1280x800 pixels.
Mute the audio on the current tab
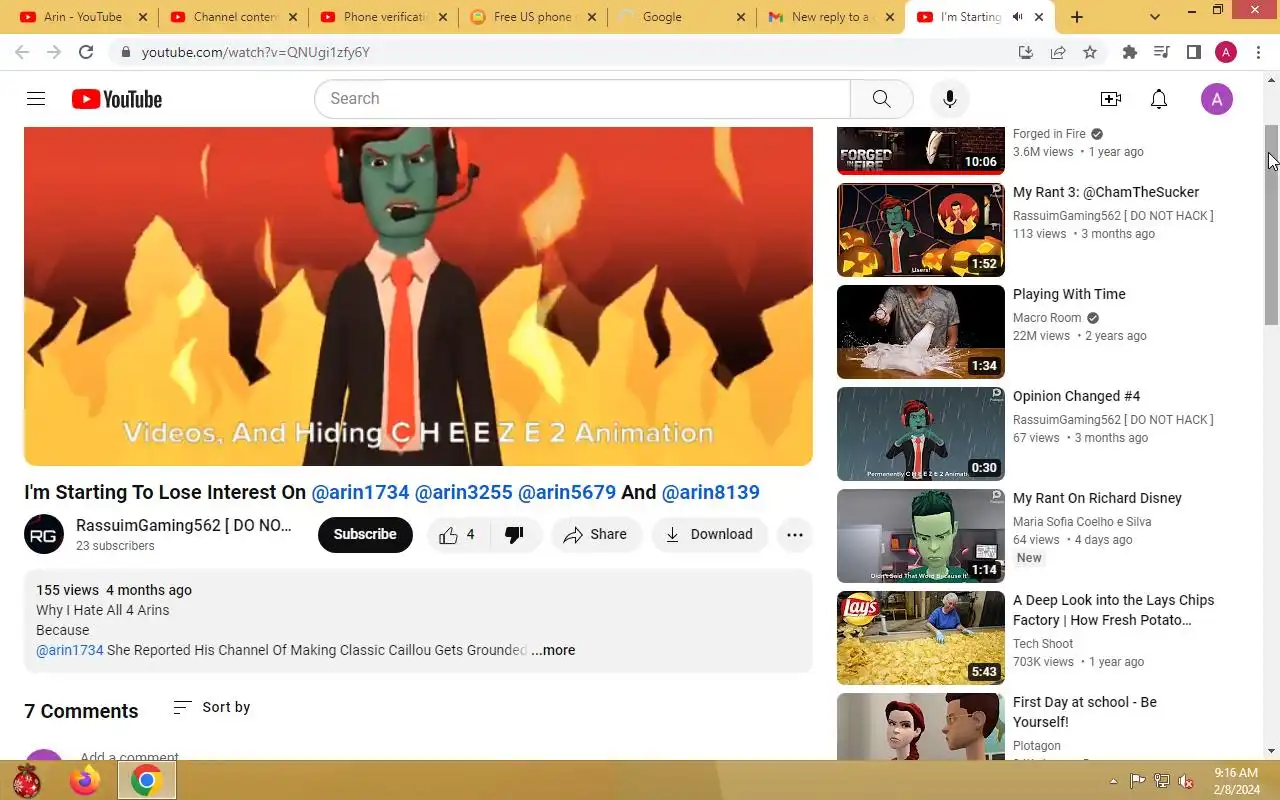(1017, 17)
